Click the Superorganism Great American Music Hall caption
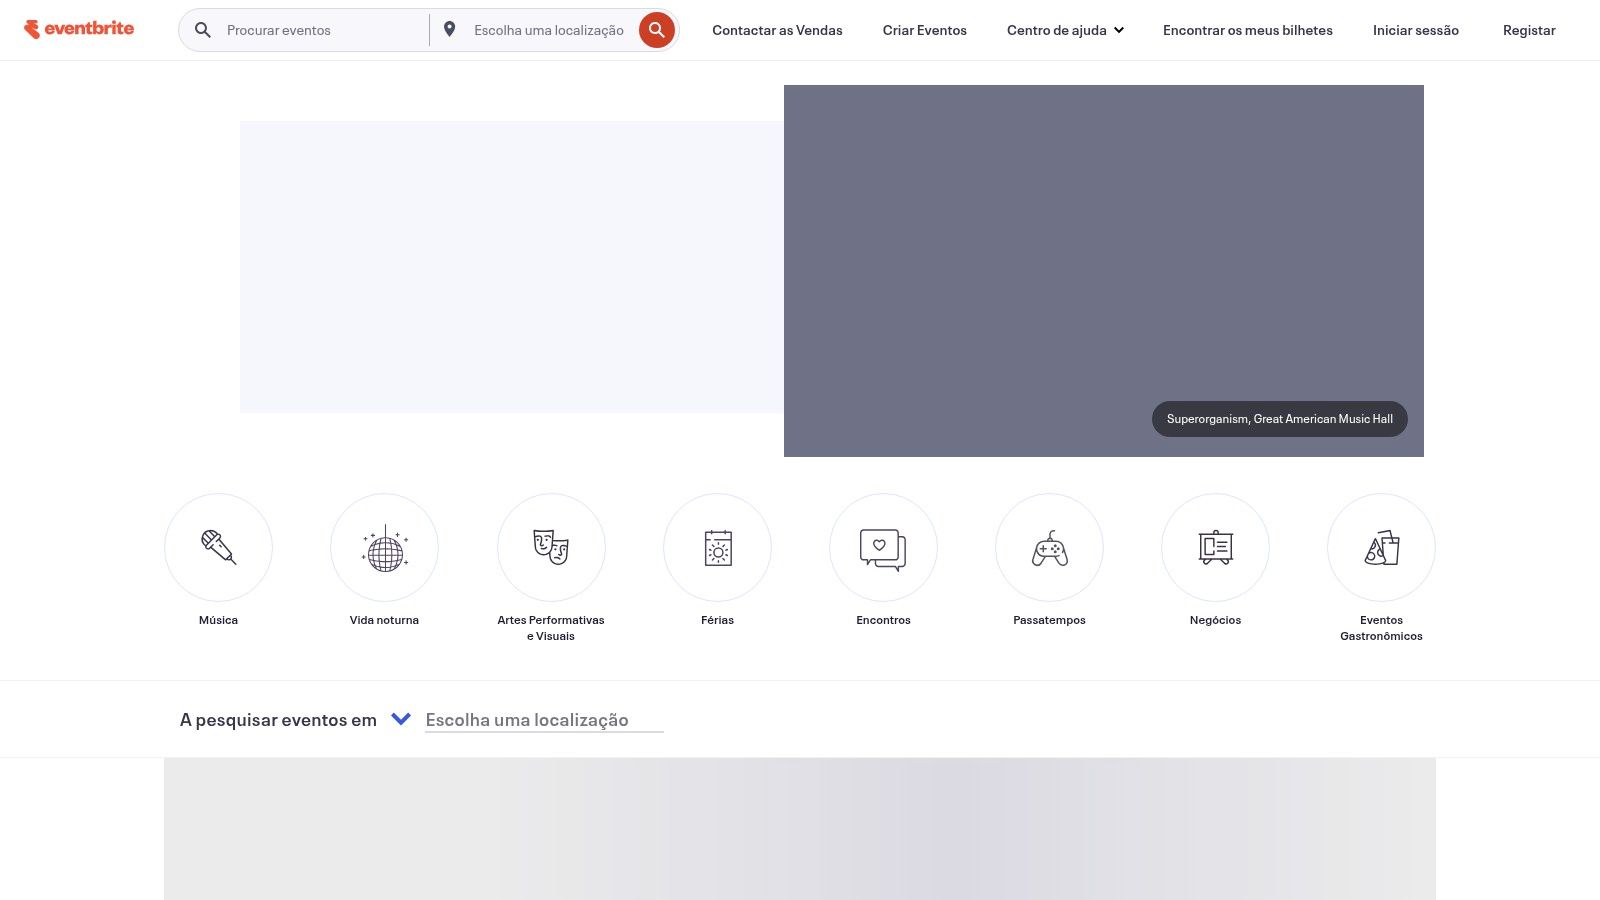This screenshot has width=1600, height=900. coord(1279,419)
